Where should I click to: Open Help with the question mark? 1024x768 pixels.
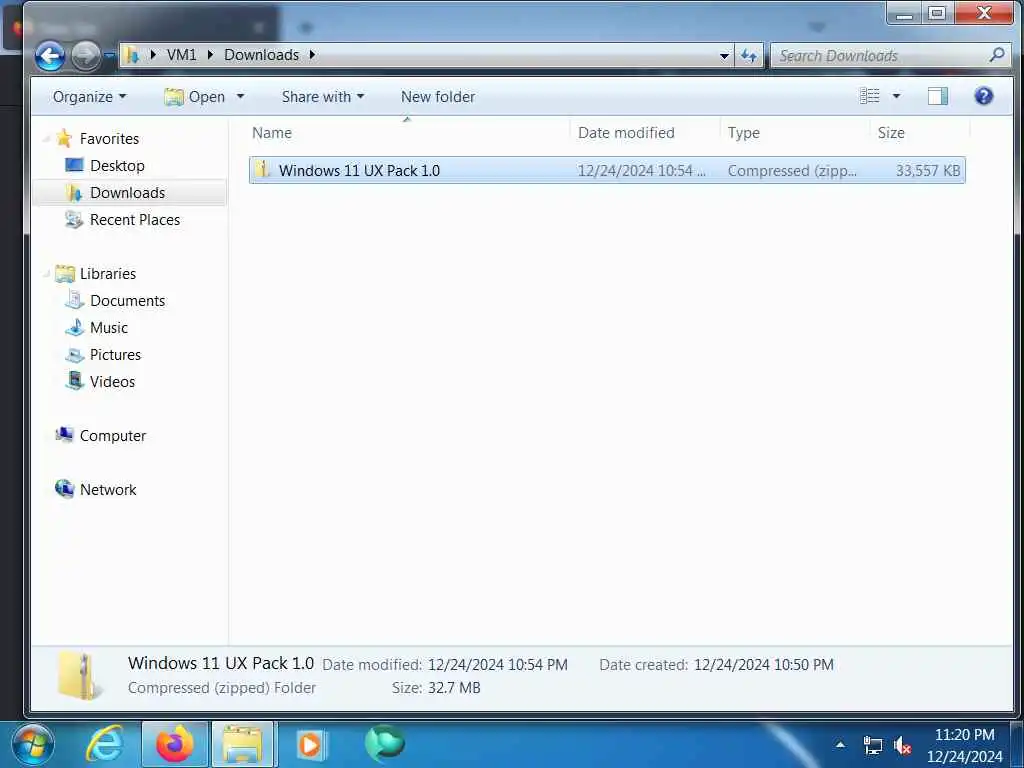pos(984,96)
